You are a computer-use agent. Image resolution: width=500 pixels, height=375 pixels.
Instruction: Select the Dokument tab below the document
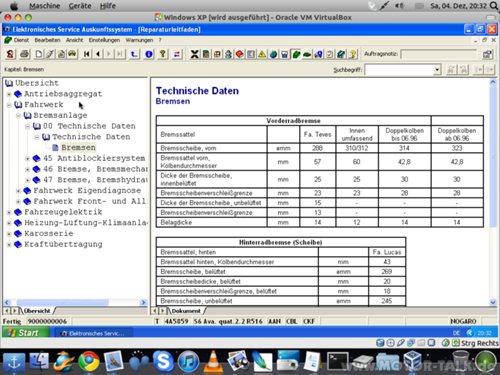[x=186, y=311]
